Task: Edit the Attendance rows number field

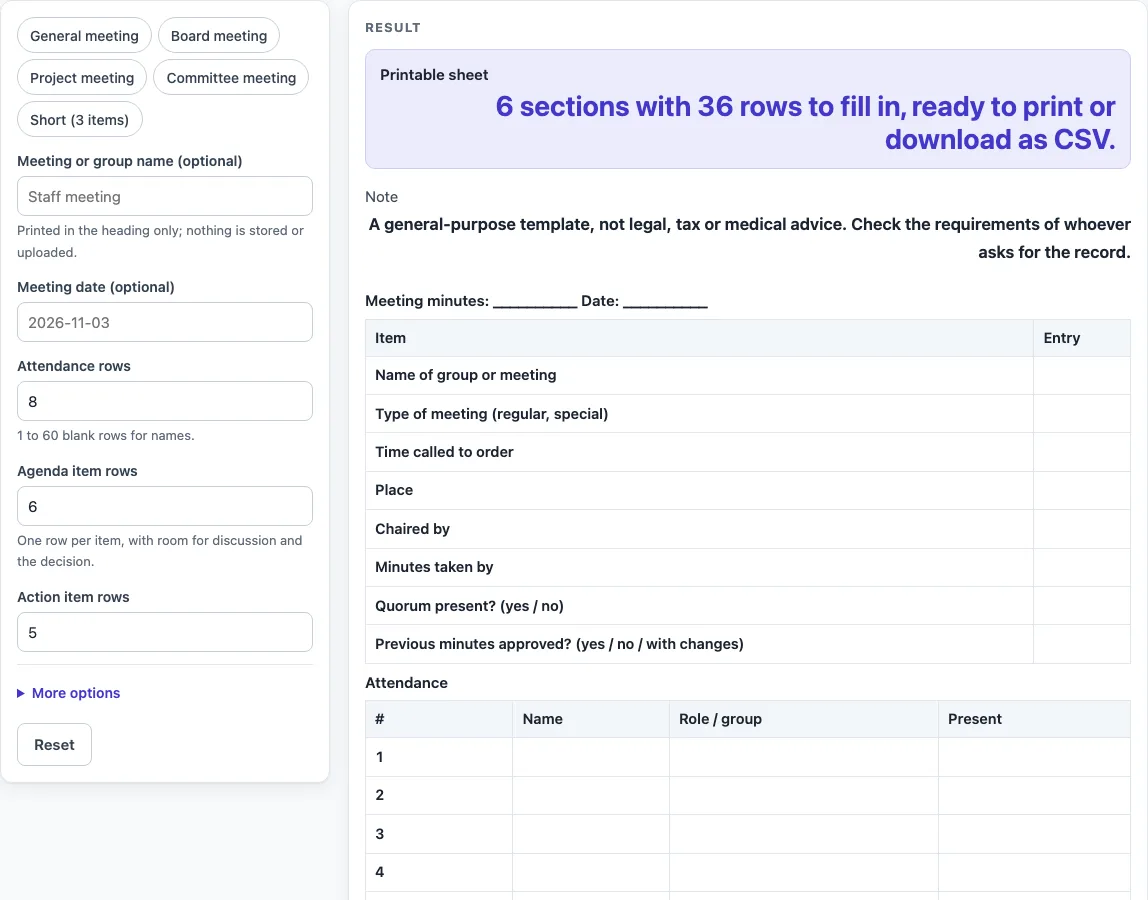Action: 165,401
